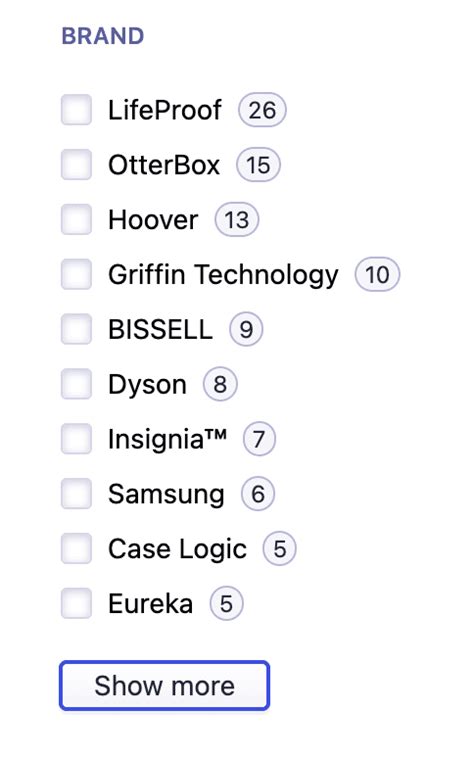
Task: Check the Eureka brand checkbox
Action: tap(76, 603)
